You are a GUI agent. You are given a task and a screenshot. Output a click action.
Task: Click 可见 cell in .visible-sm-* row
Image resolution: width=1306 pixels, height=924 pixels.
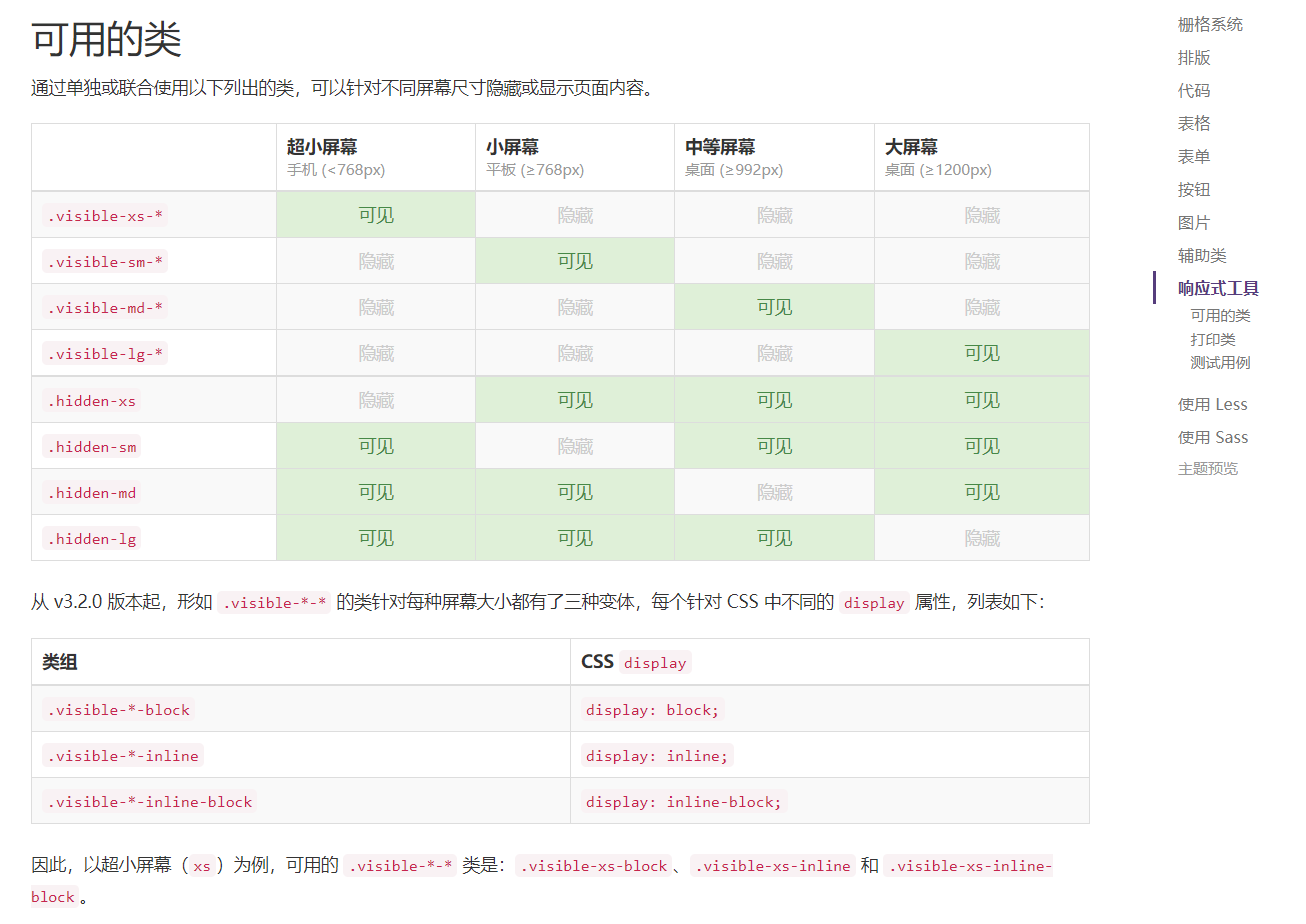575,261
